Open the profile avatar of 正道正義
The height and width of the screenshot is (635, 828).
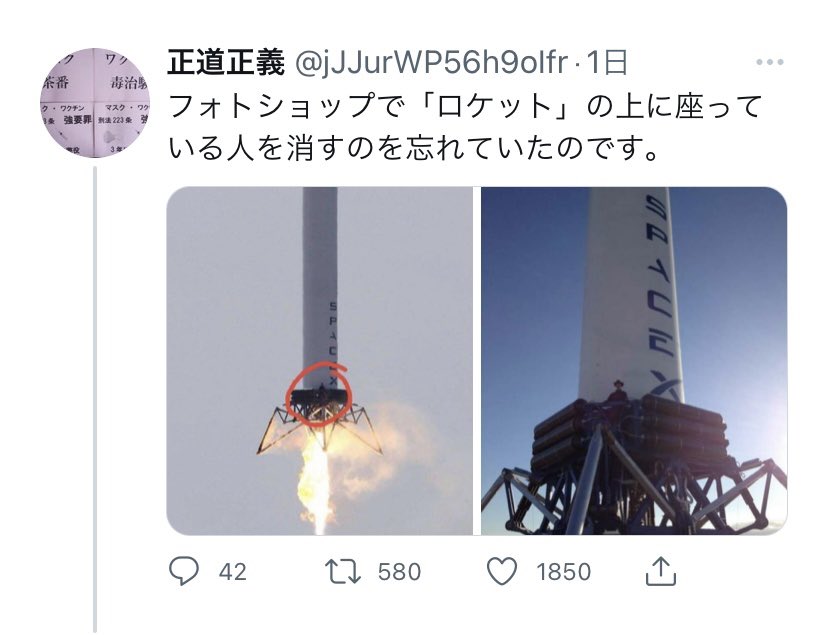[95, 103]
